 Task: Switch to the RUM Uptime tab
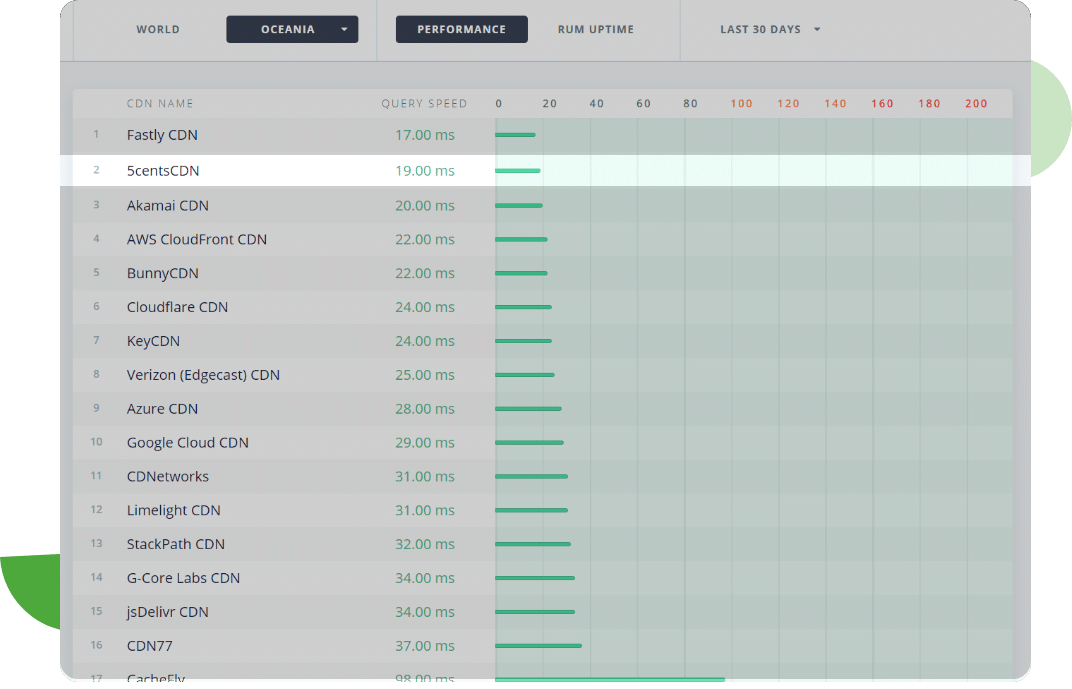595,30
